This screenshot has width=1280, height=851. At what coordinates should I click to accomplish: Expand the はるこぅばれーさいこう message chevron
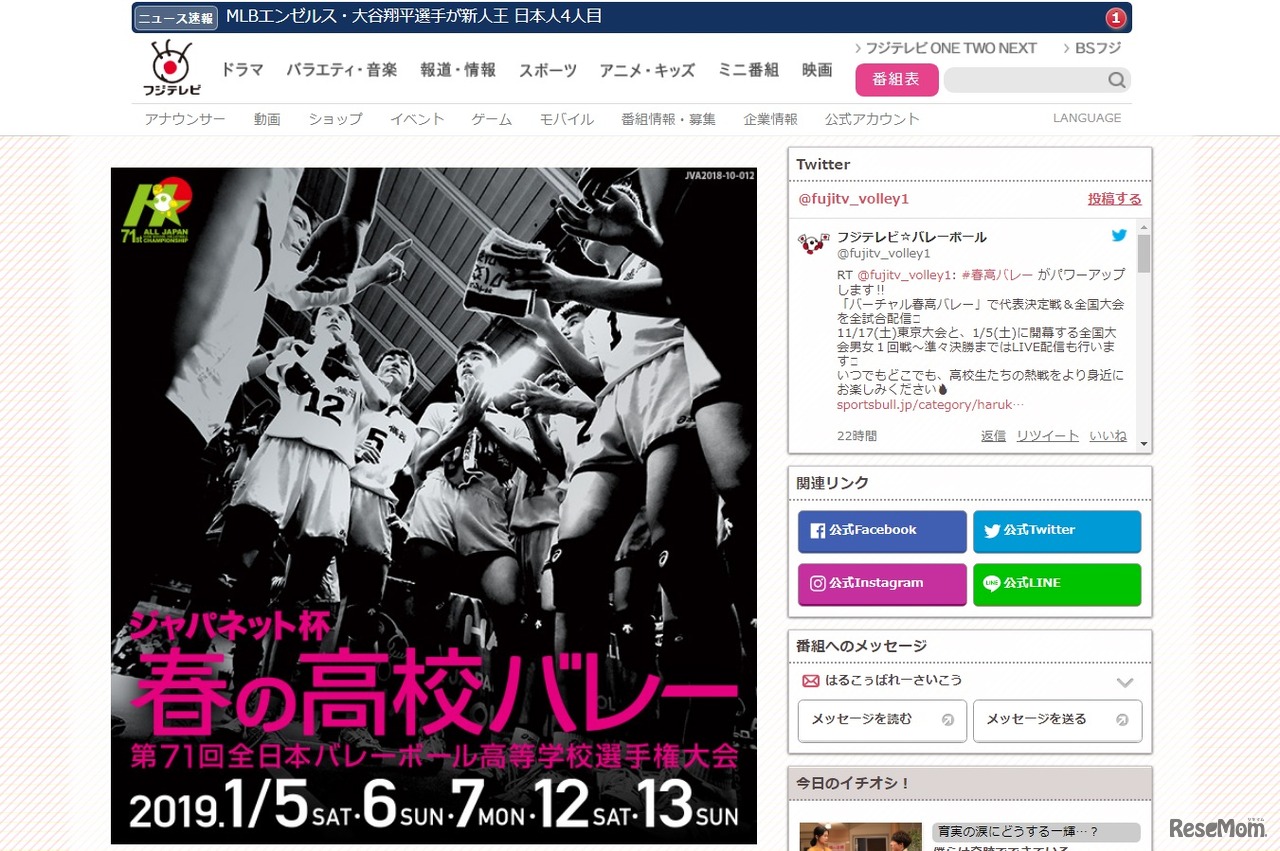(1125, 682)
